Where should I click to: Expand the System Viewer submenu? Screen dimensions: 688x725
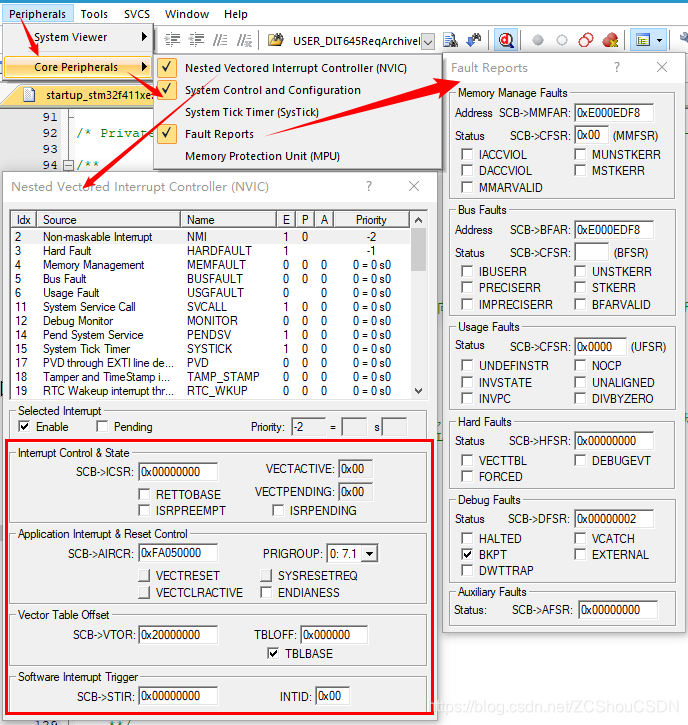pyautogui.click(x=144, y=37)
